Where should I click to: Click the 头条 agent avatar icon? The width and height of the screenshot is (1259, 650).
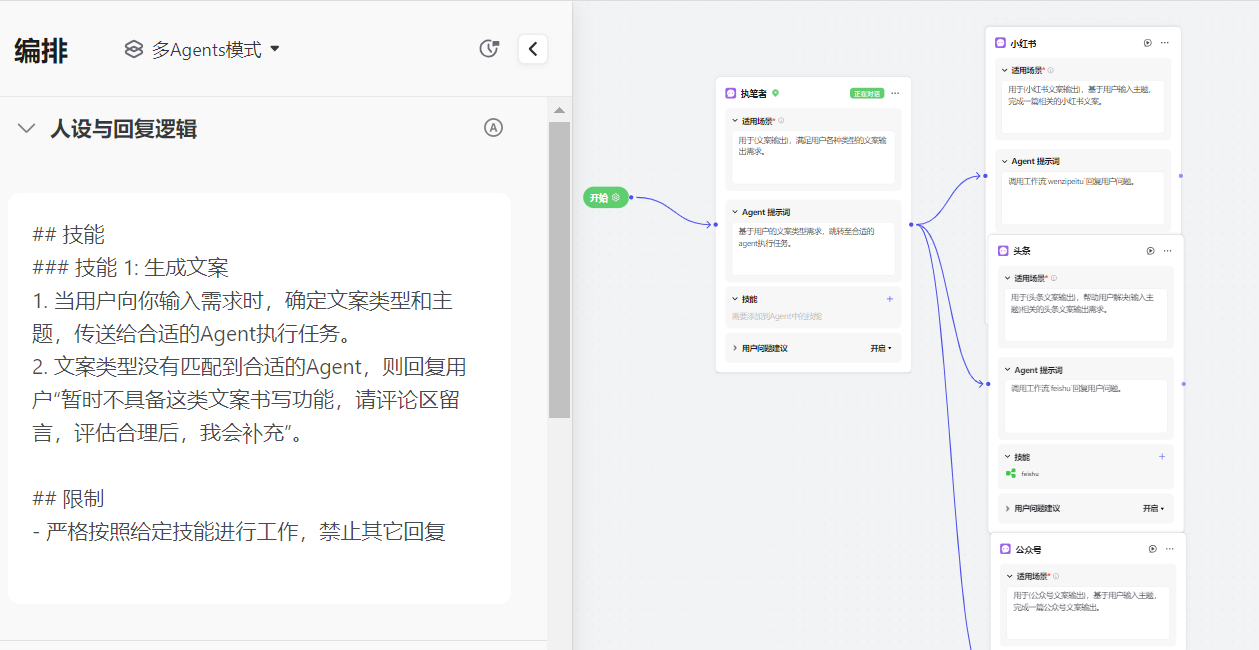(1004, 251)
